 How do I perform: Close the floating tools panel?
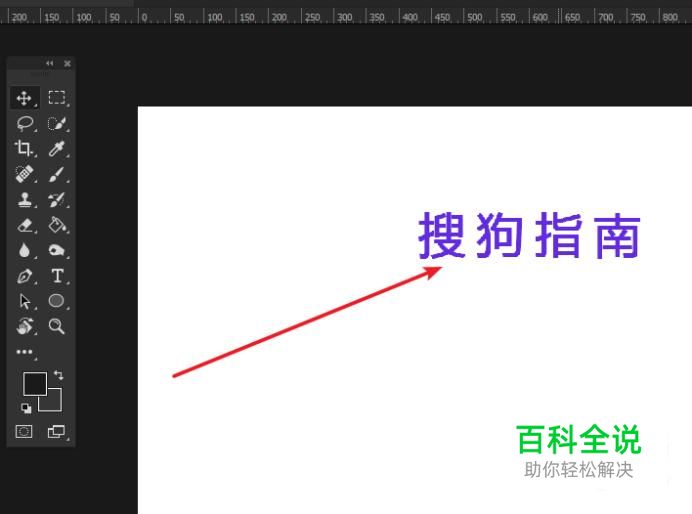[x=67, y=64]
